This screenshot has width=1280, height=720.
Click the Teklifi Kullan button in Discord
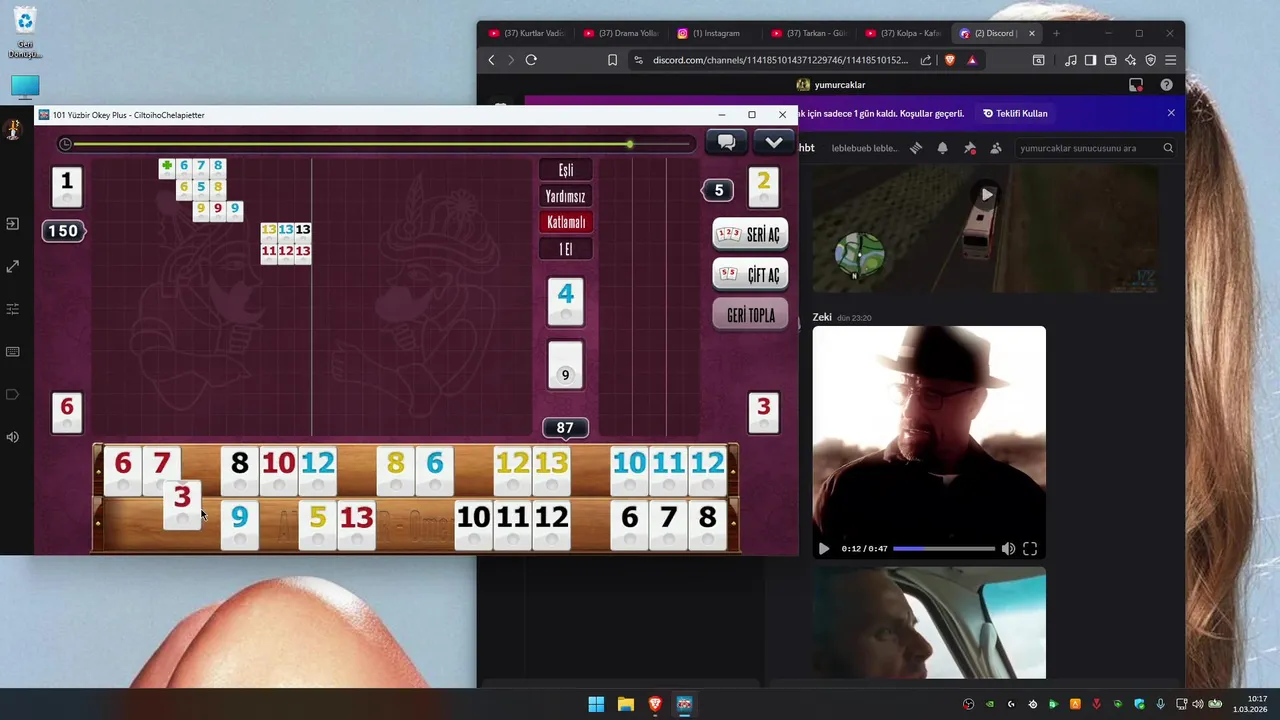point(1015,113)
